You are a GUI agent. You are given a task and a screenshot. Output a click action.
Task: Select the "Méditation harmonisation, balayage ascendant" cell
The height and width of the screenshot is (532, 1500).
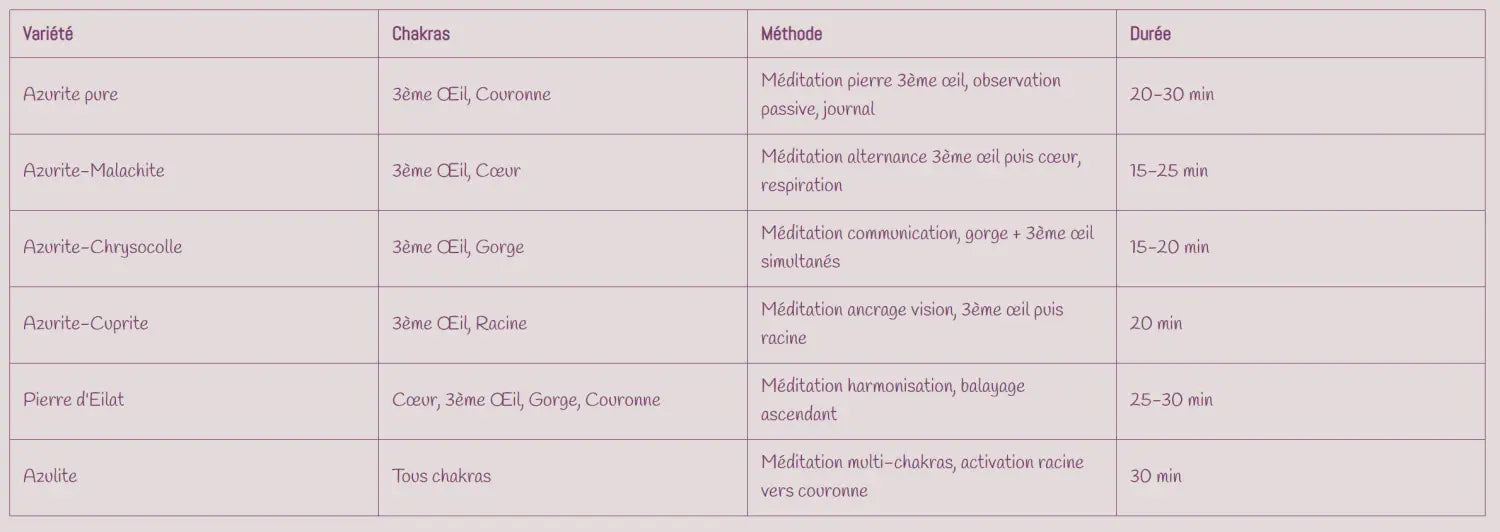click(x=892, y=400)
